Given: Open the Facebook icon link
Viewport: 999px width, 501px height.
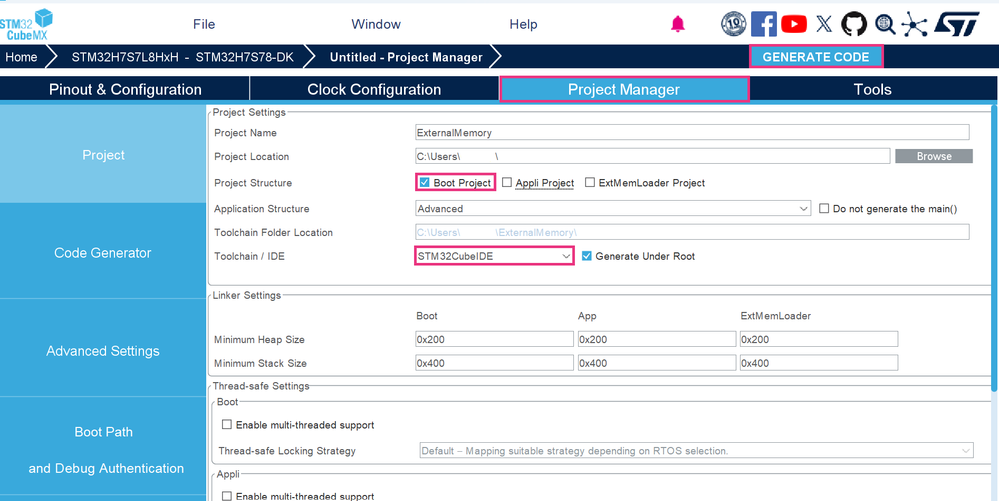Looking at the screenshot, I should tap(763, 24).
